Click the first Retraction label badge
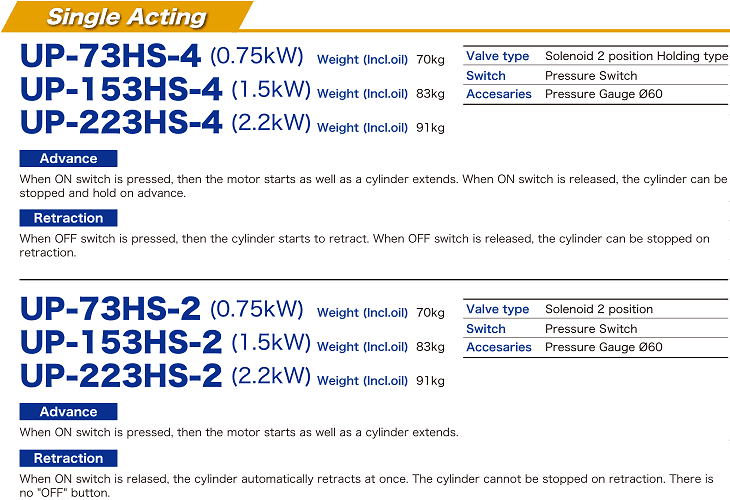 click(68, 218)
